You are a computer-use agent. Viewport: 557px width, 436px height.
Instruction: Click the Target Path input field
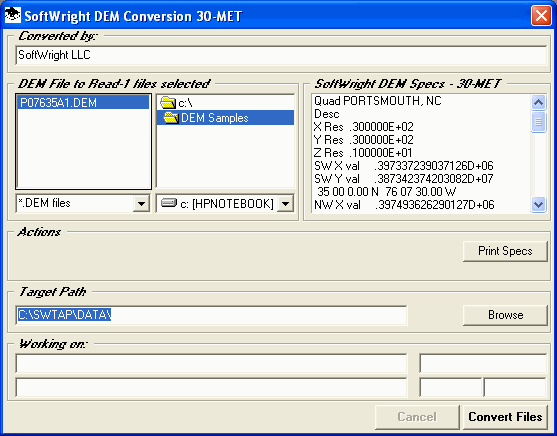211,315
